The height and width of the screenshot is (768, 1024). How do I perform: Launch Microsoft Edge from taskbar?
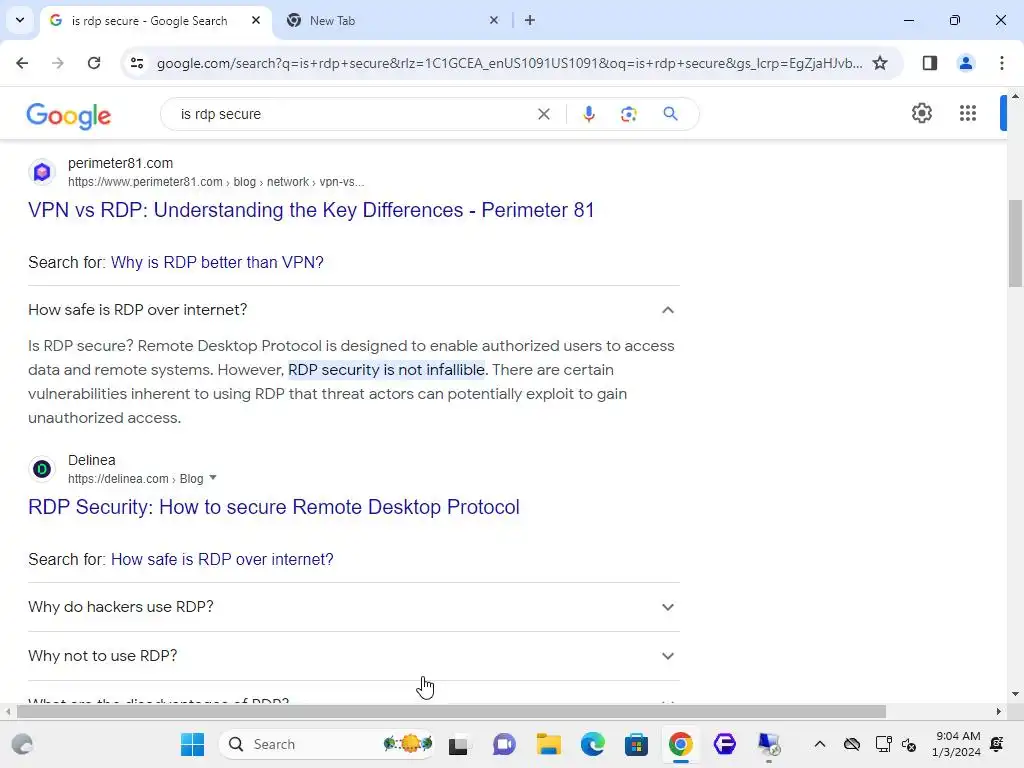592,744
